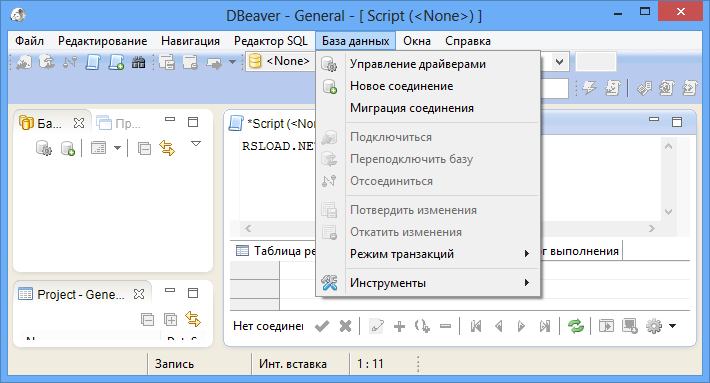Create a new SQL script with the plus icon
The height and width of the screenshot is (383, 710).
tap(116, 62)
